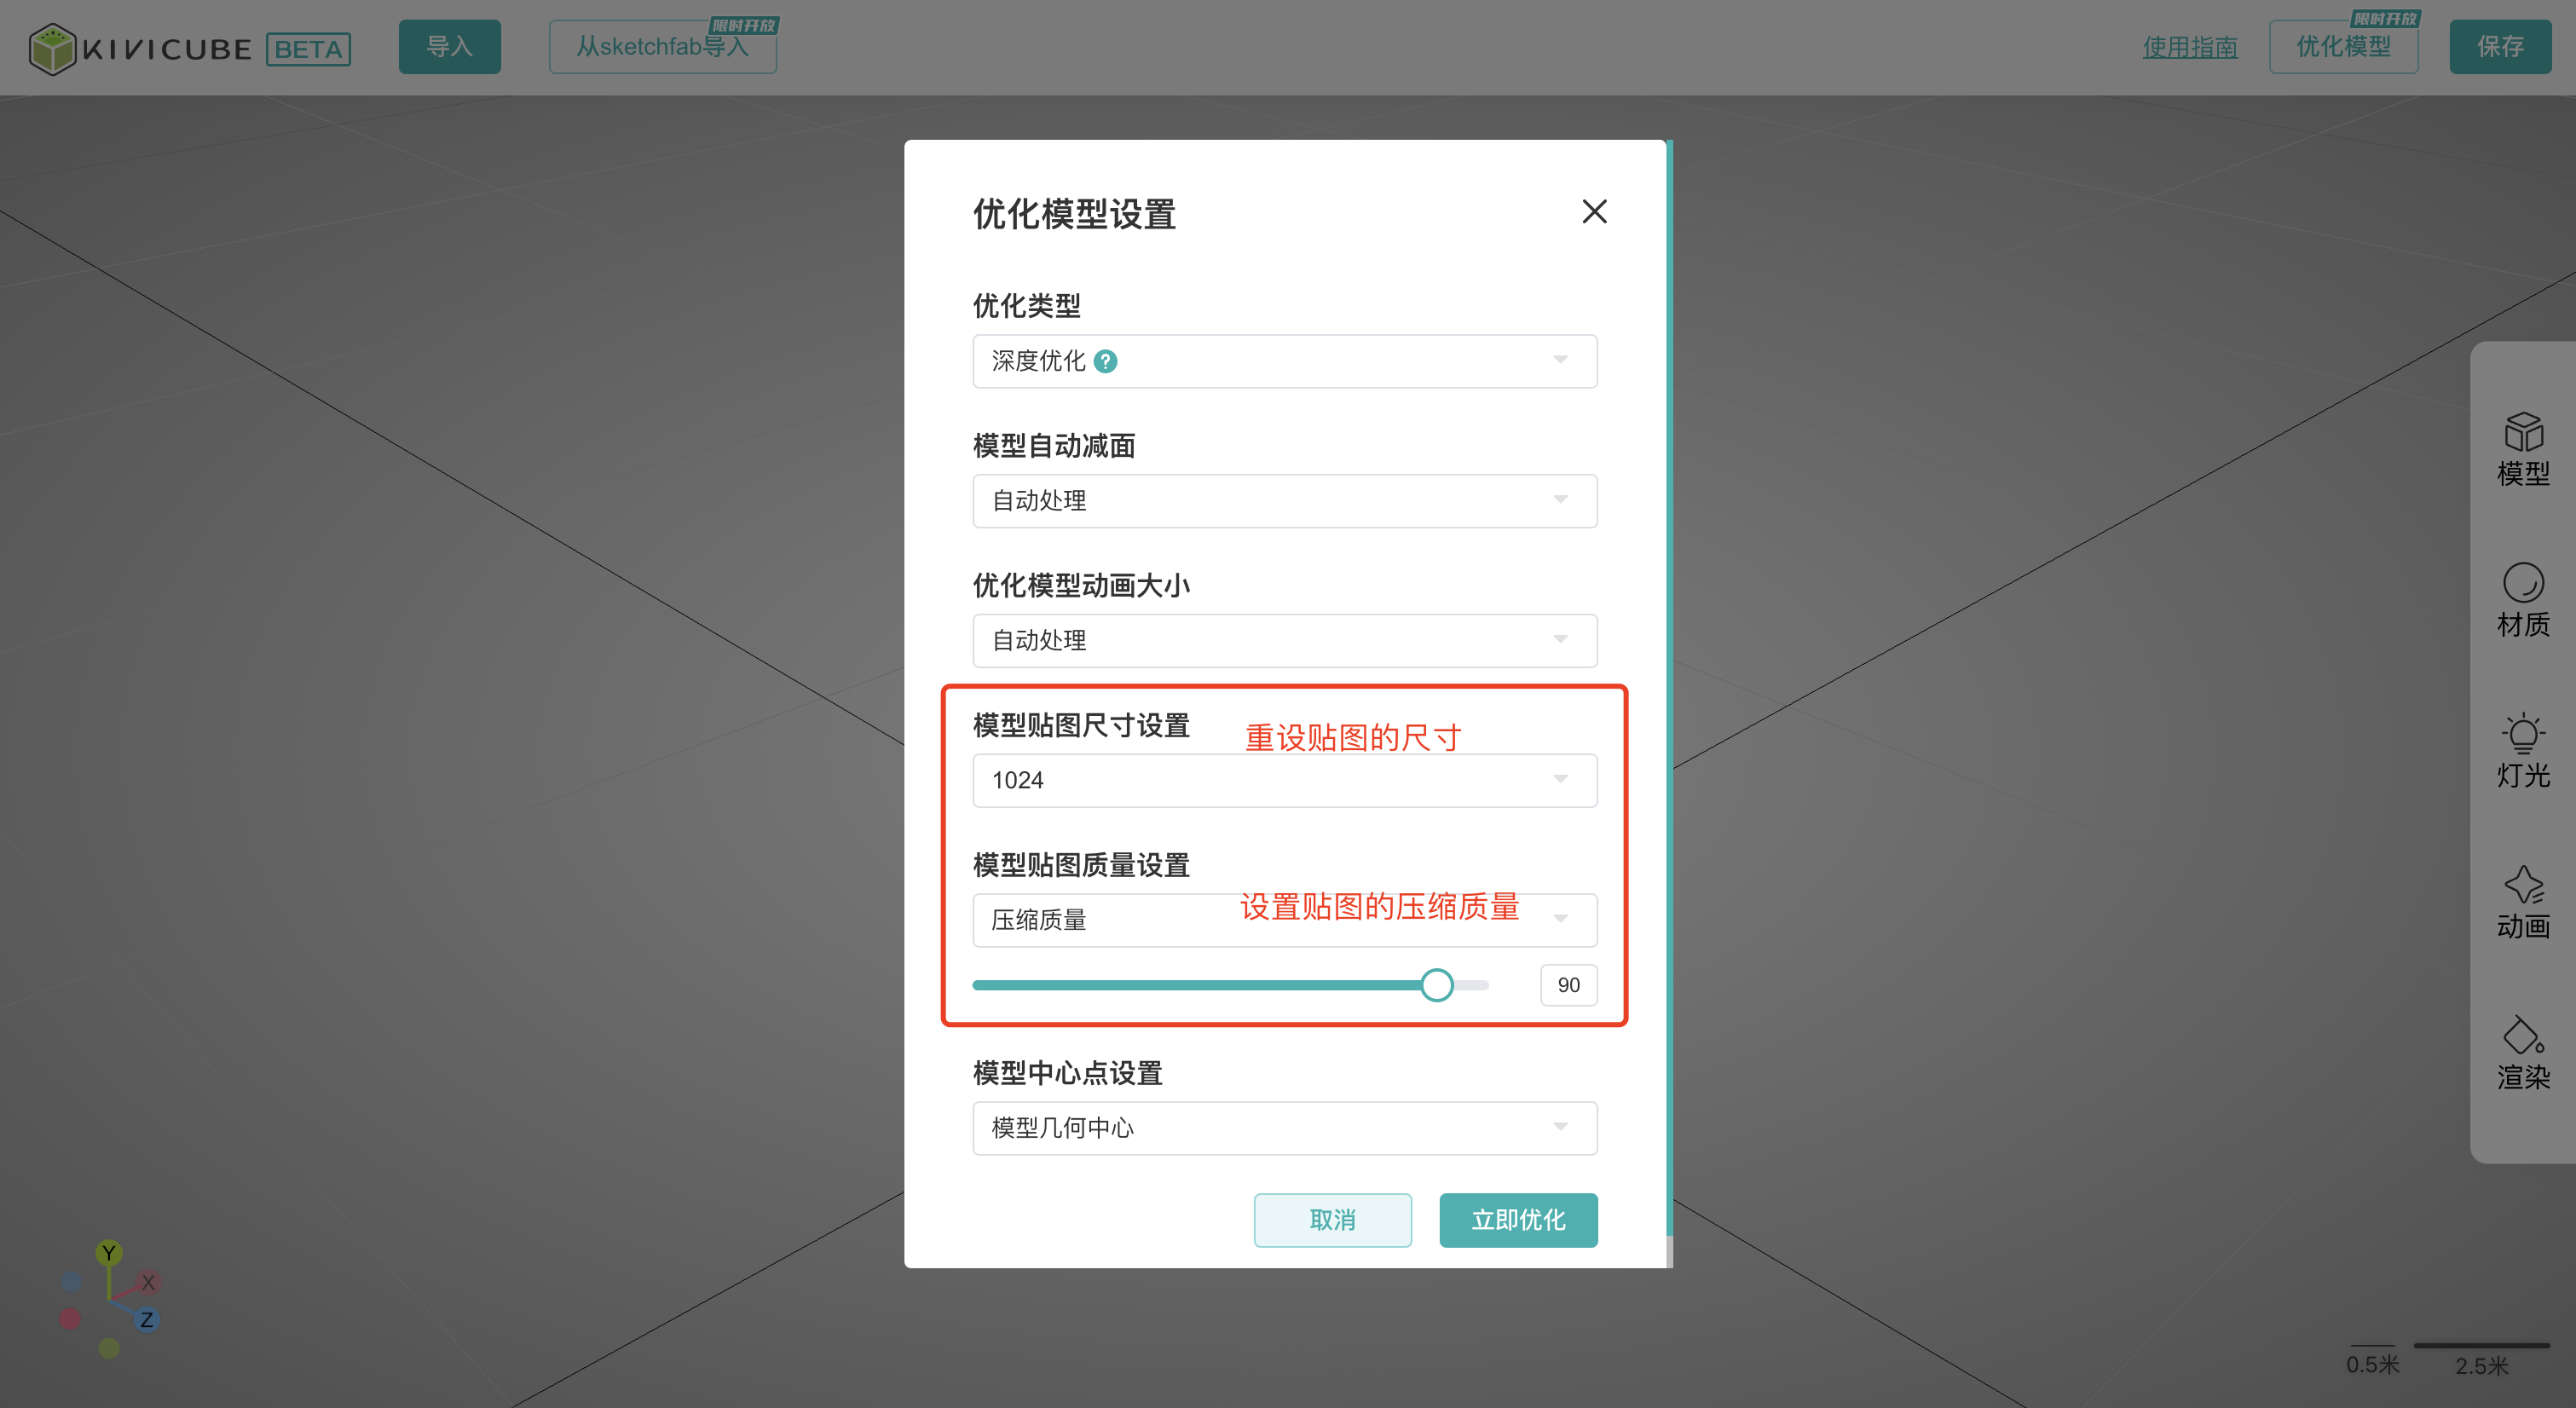
Task: Click the compression quality slider handle
Action: tap(1437, 985)
